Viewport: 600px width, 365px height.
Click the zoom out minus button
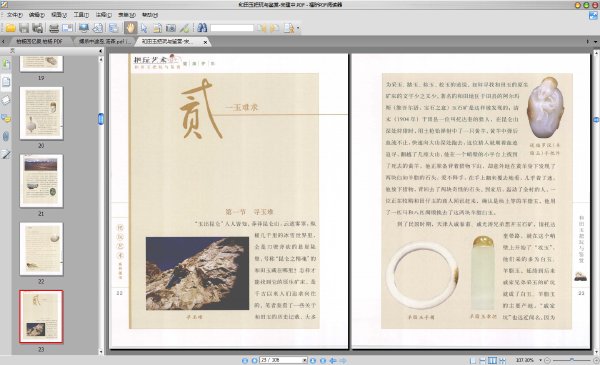548,360
